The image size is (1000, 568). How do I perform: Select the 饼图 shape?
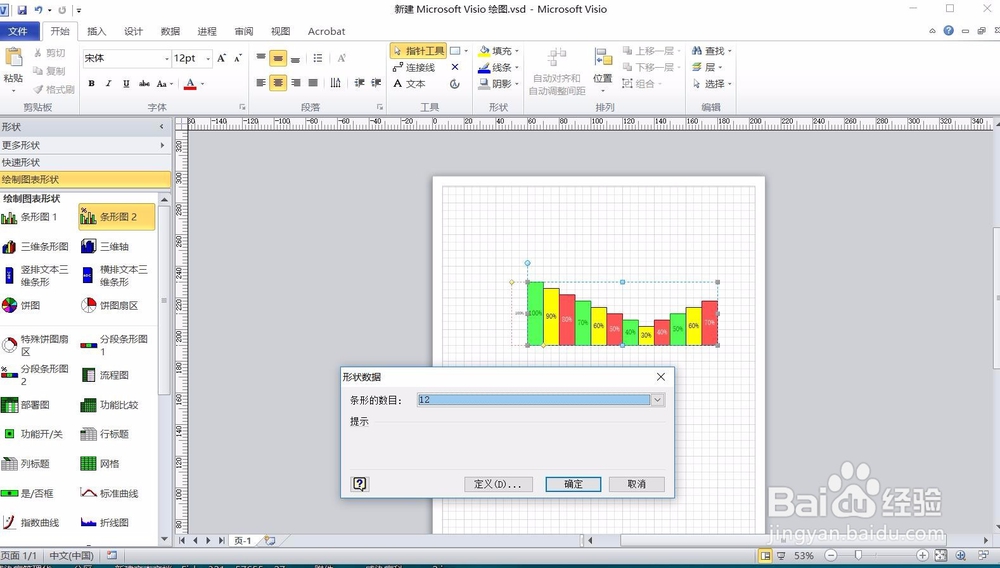click(x=22, y=305)
